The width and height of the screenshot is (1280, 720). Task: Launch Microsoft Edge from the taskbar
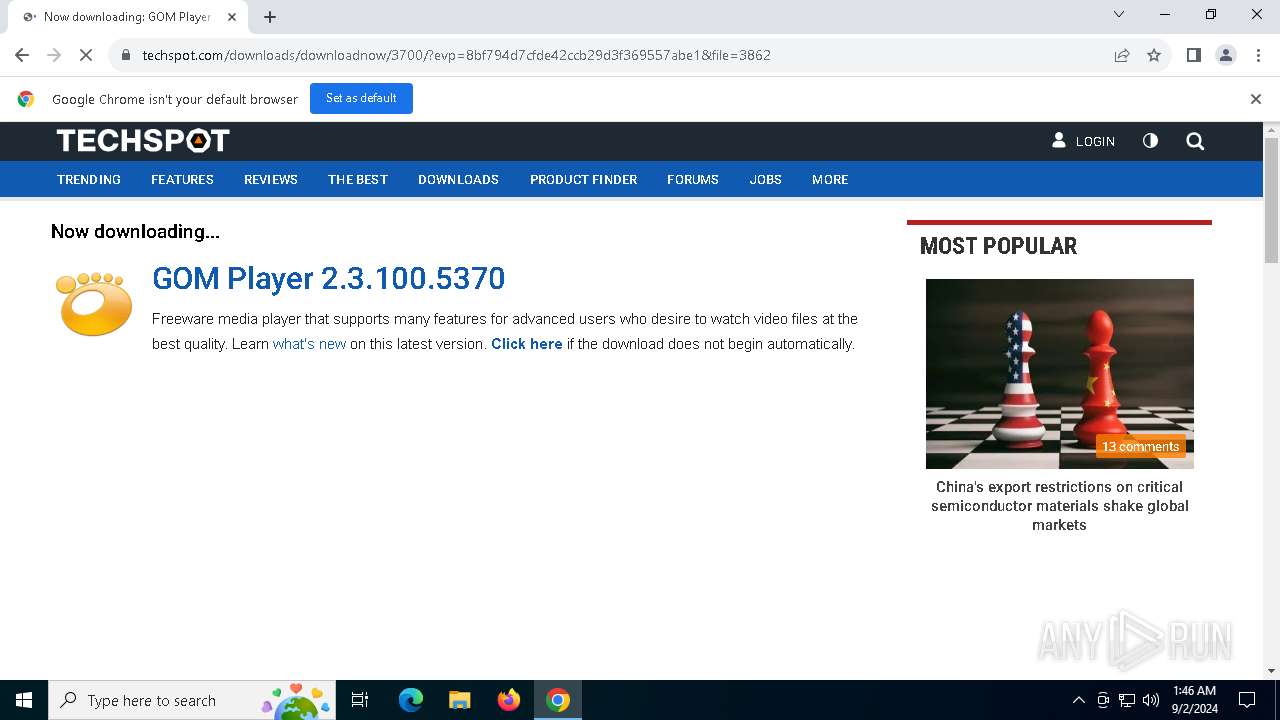point(411,700)
